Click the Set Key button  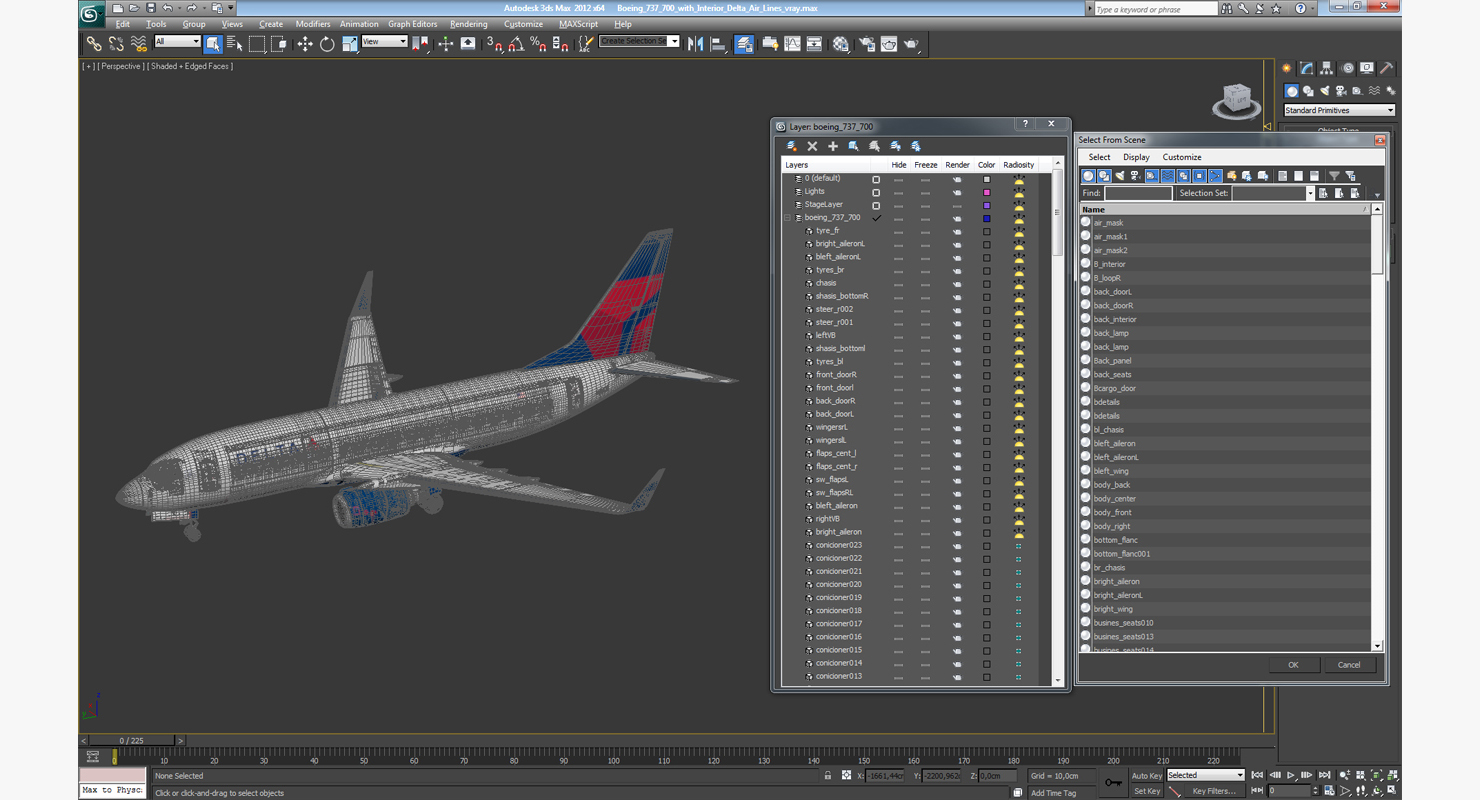point(1146,791)
